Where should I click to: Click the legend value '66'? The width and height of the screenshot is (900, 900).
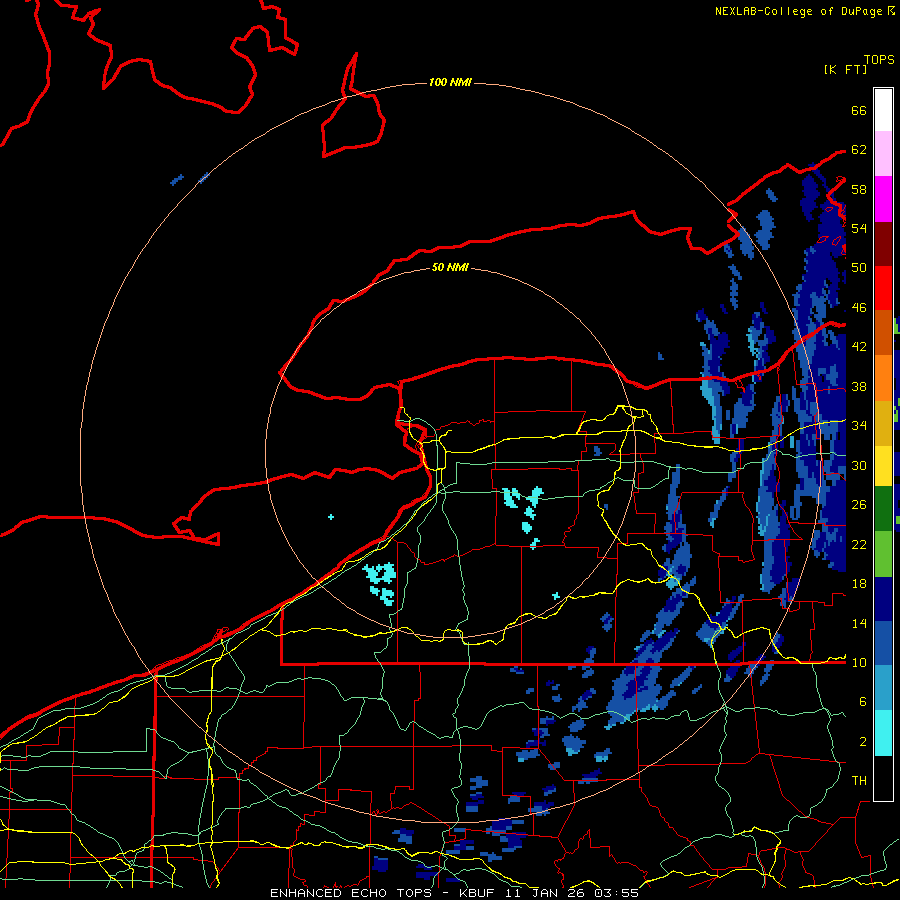pos(859,110)
